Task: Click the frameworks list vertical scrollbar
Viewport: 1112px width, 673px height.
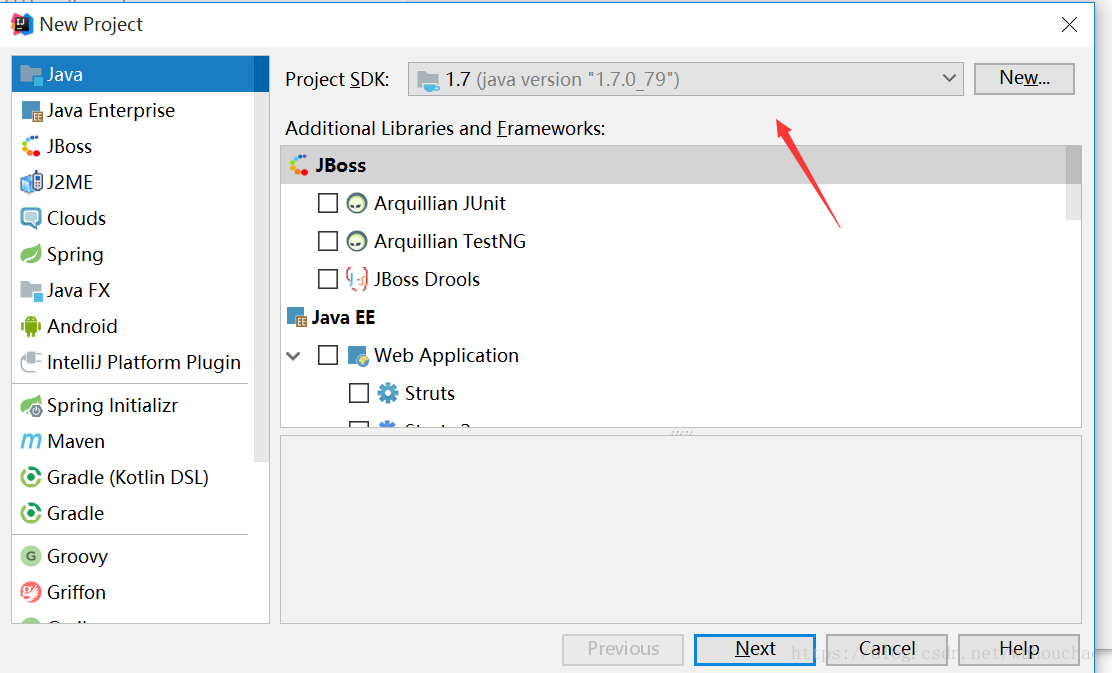Action: pyautogui.click(x=1074, y=182)
